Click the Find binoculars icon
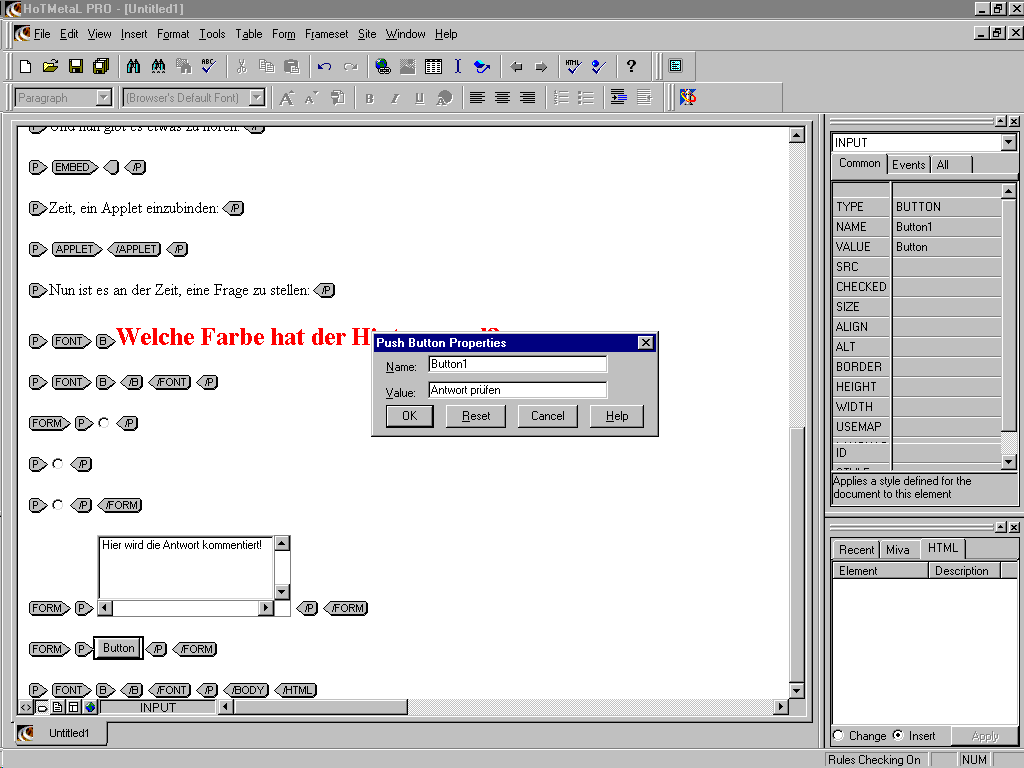This screenshot has height=768, width=1024. point(133,67)
